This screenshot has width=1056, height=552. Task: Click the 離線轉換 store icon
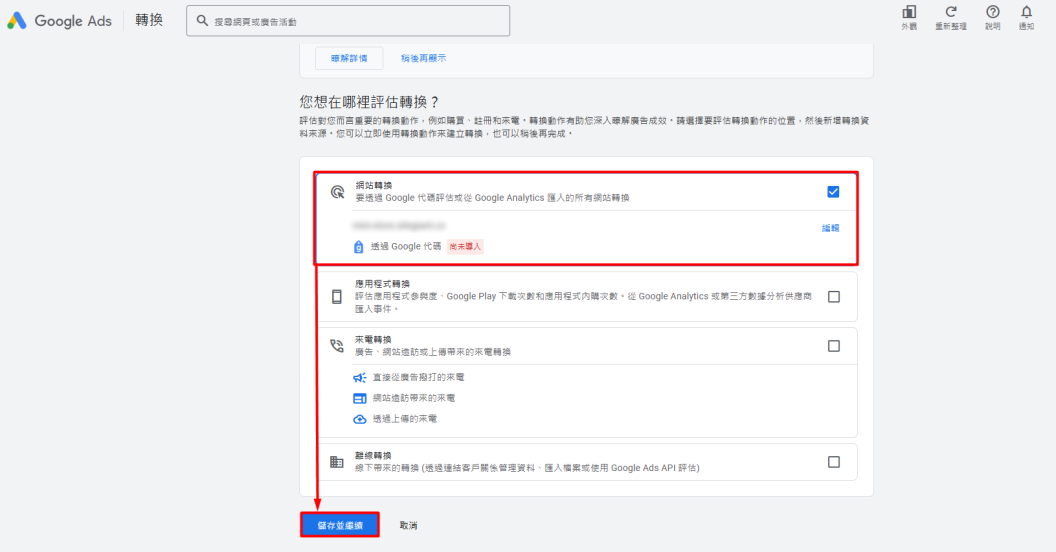tap(337, 462)
